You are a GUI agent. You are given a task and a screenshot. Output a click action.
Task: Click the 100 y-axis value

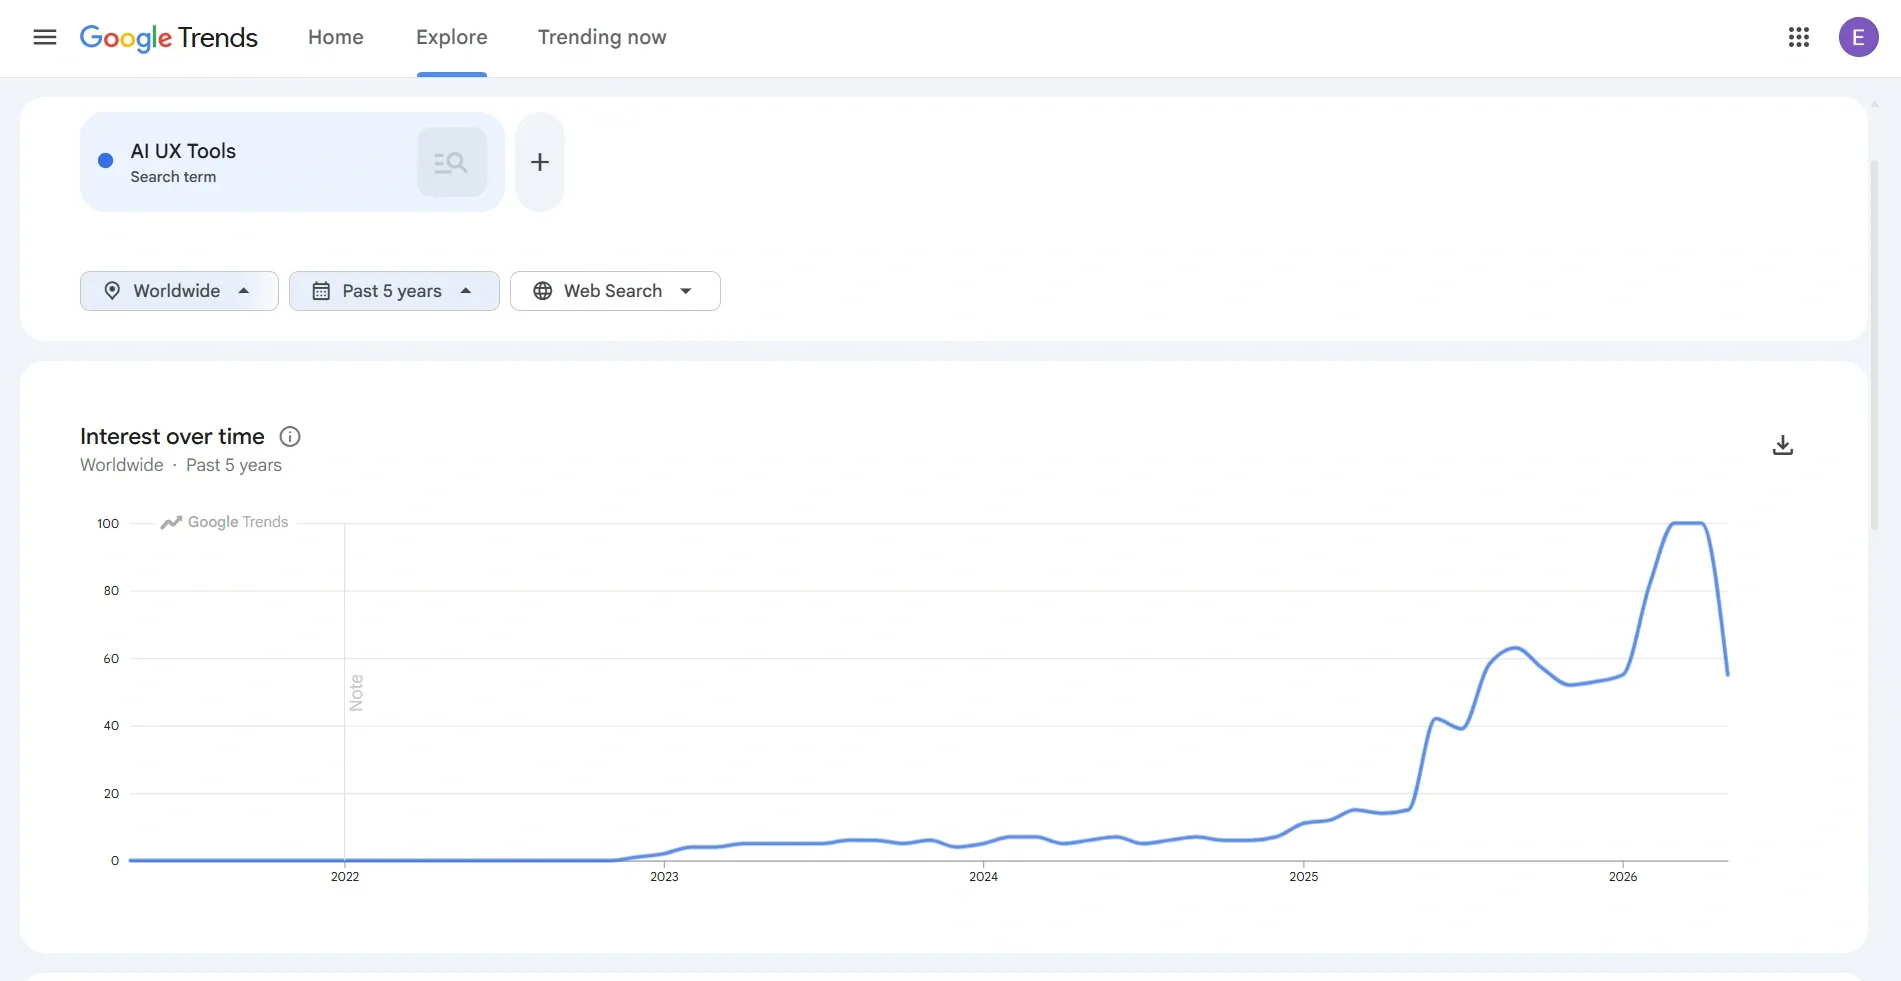point(108,523)
